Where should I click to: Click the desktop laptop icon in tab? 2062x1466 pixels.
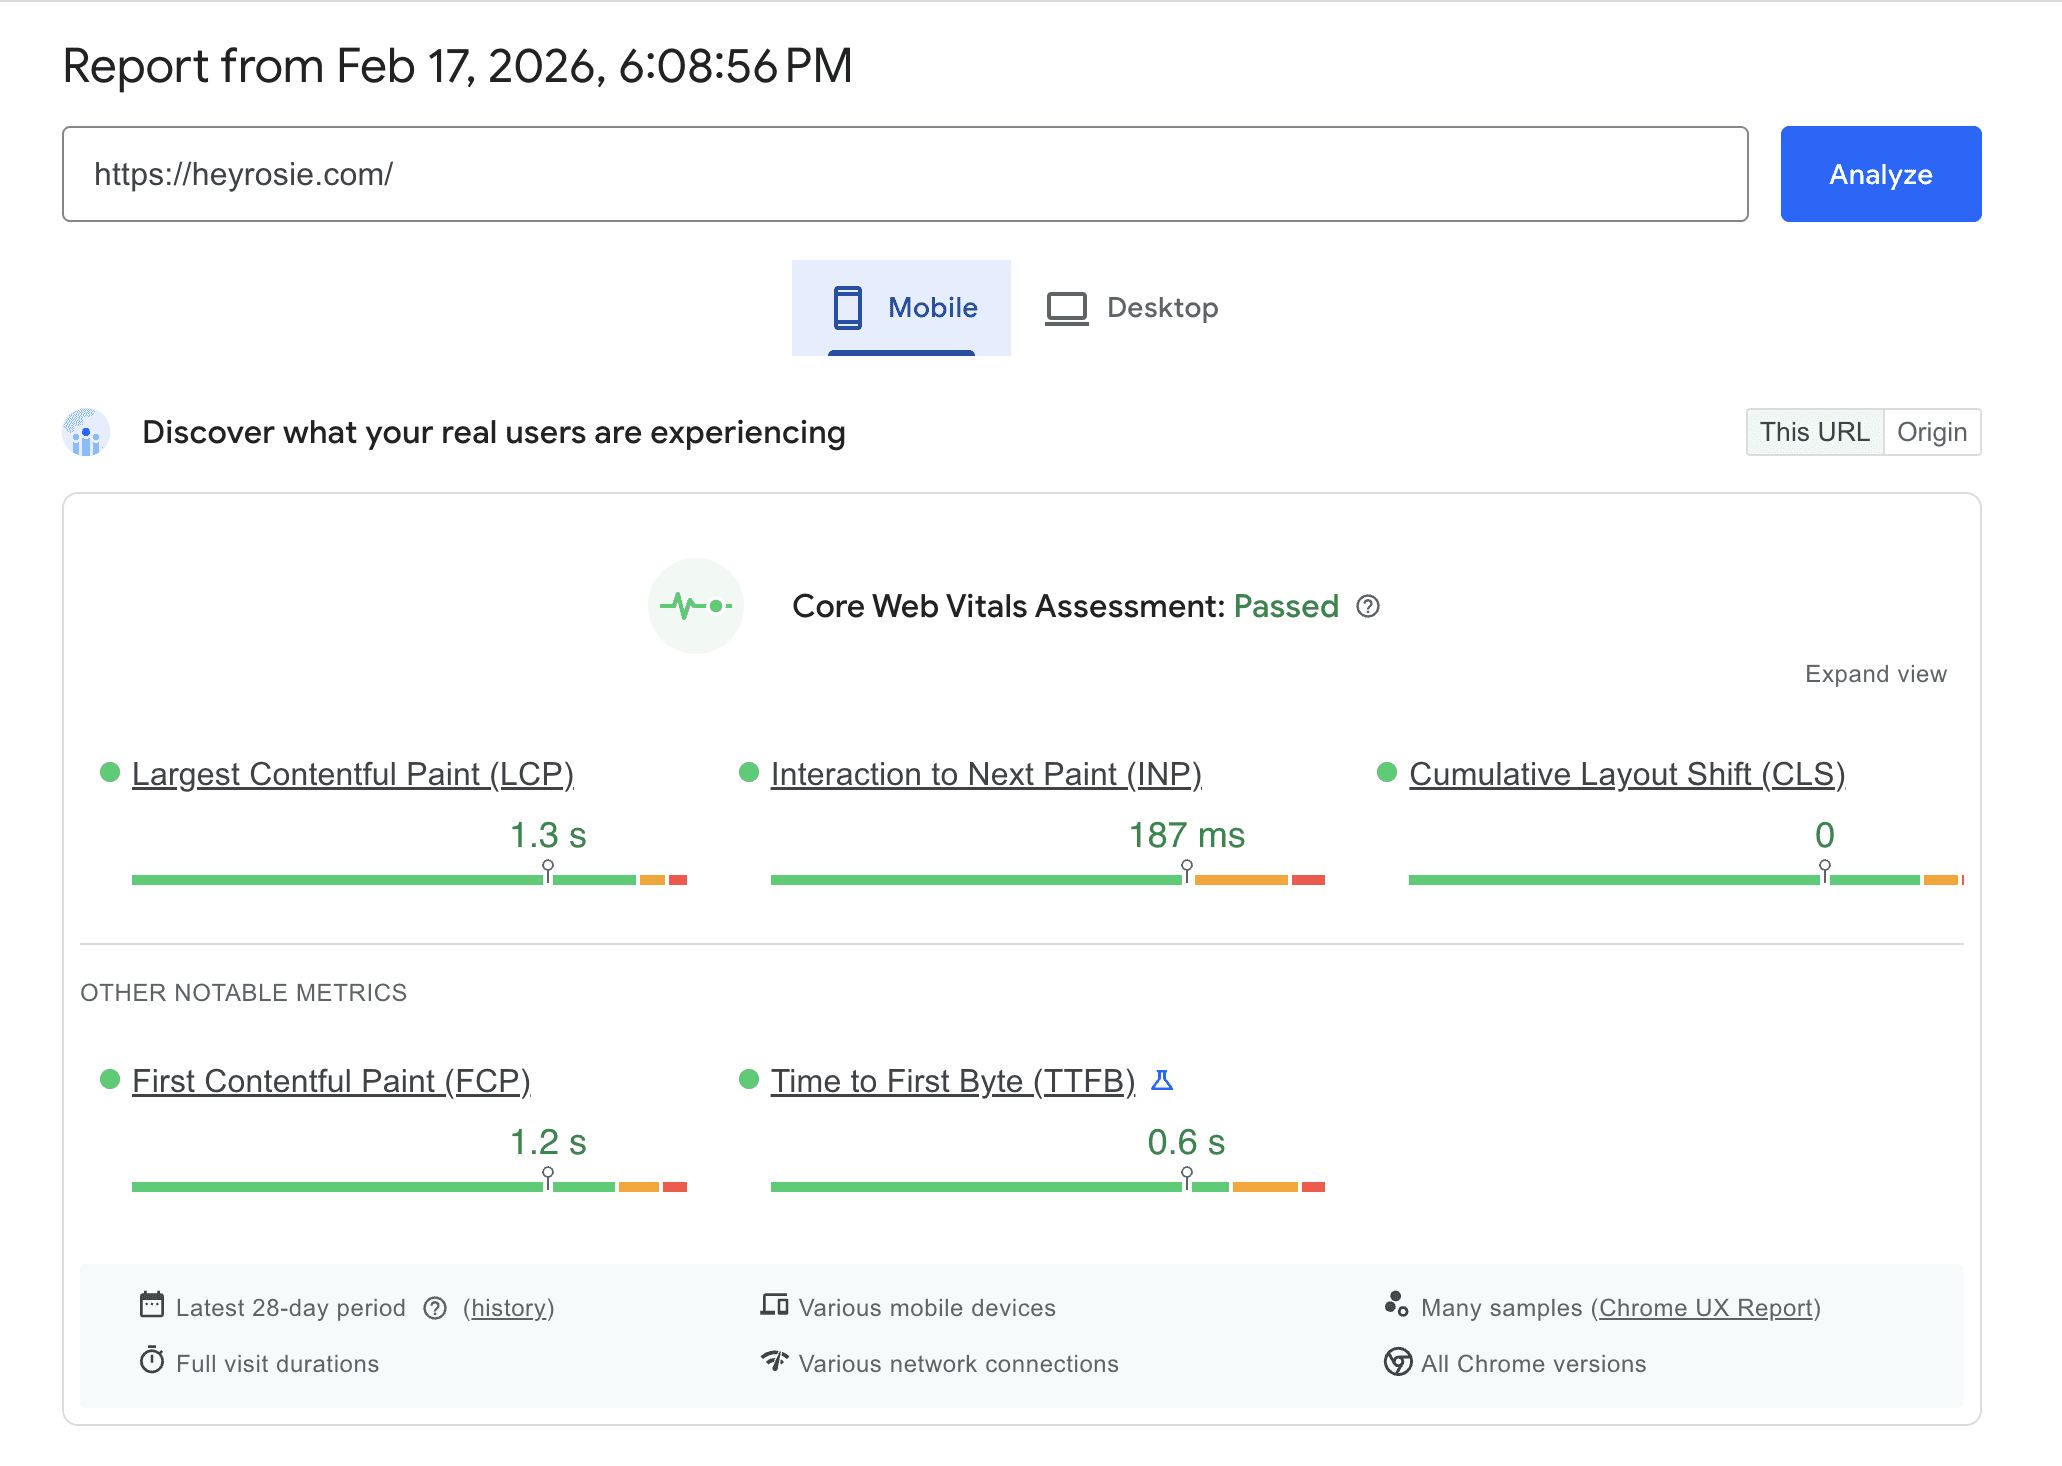click(1066, 307)
